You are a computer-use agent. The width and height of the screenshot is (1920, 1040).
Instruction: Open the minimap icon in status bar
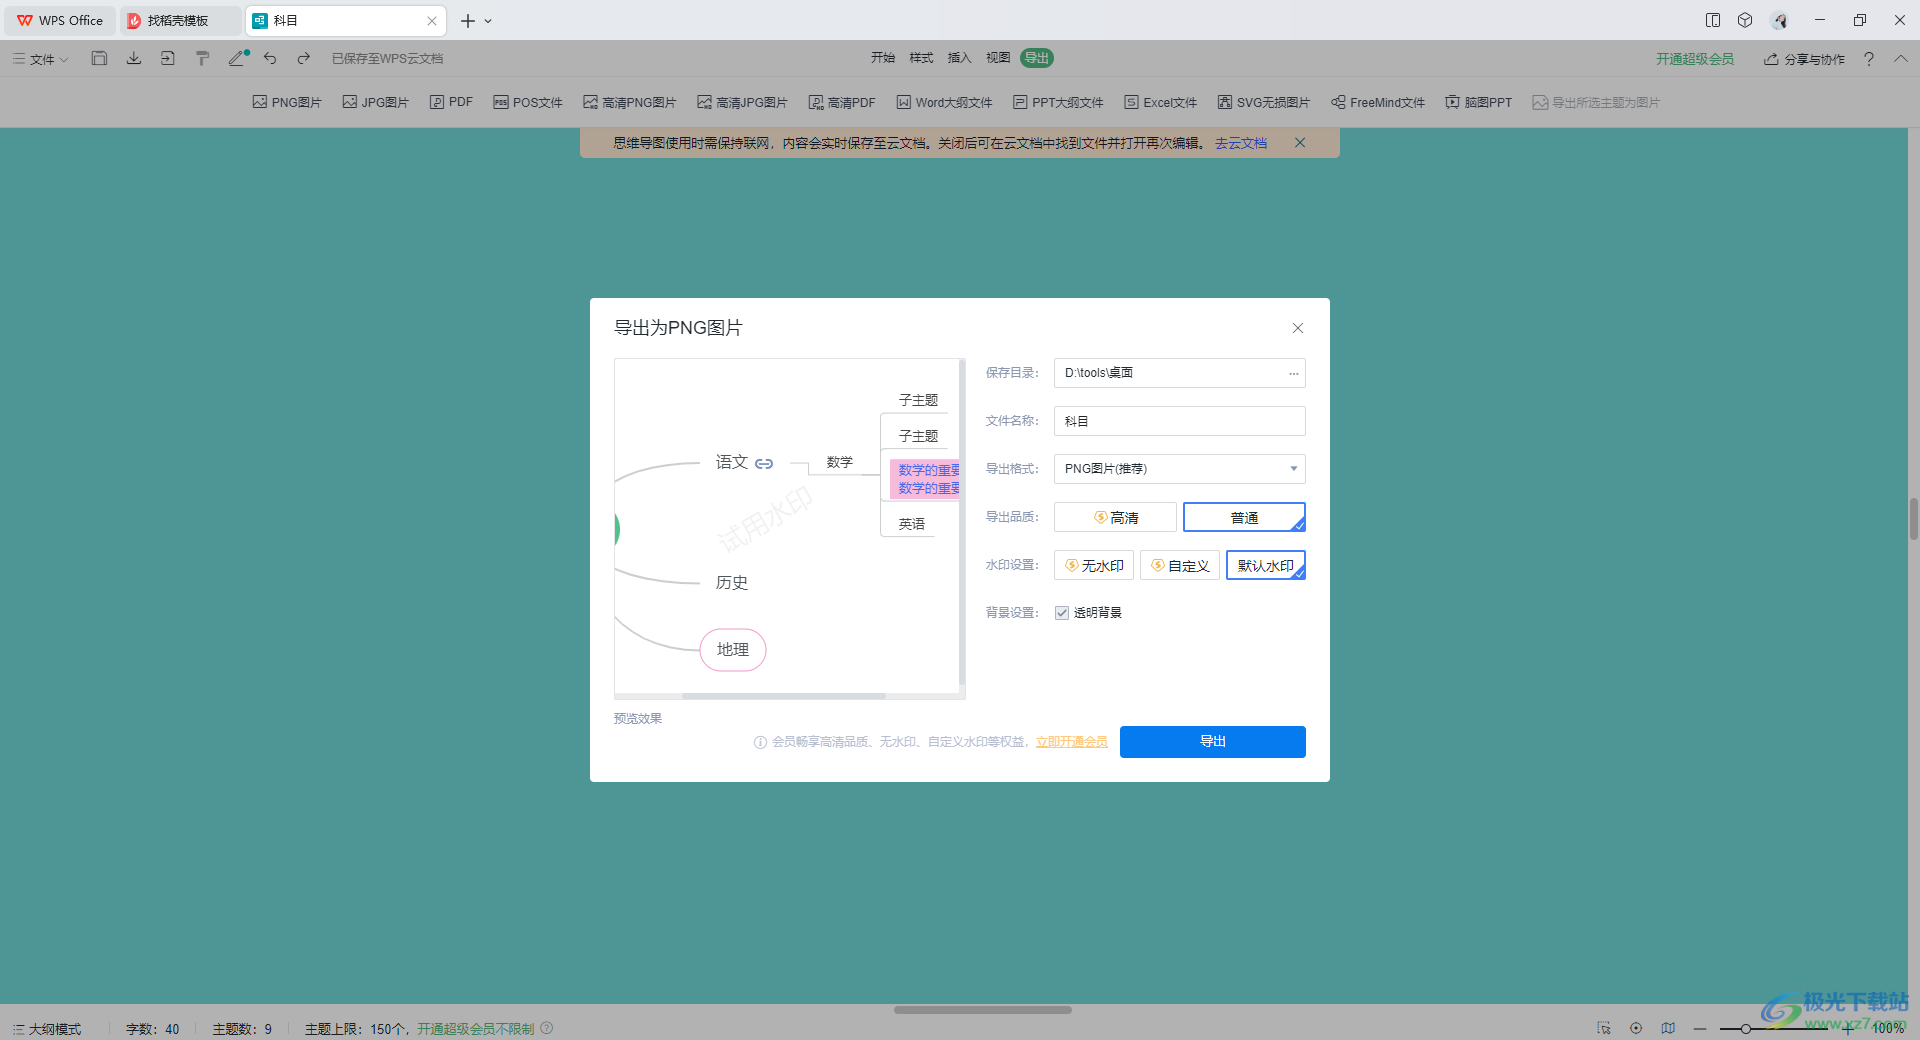(x=1668, y=1028)
